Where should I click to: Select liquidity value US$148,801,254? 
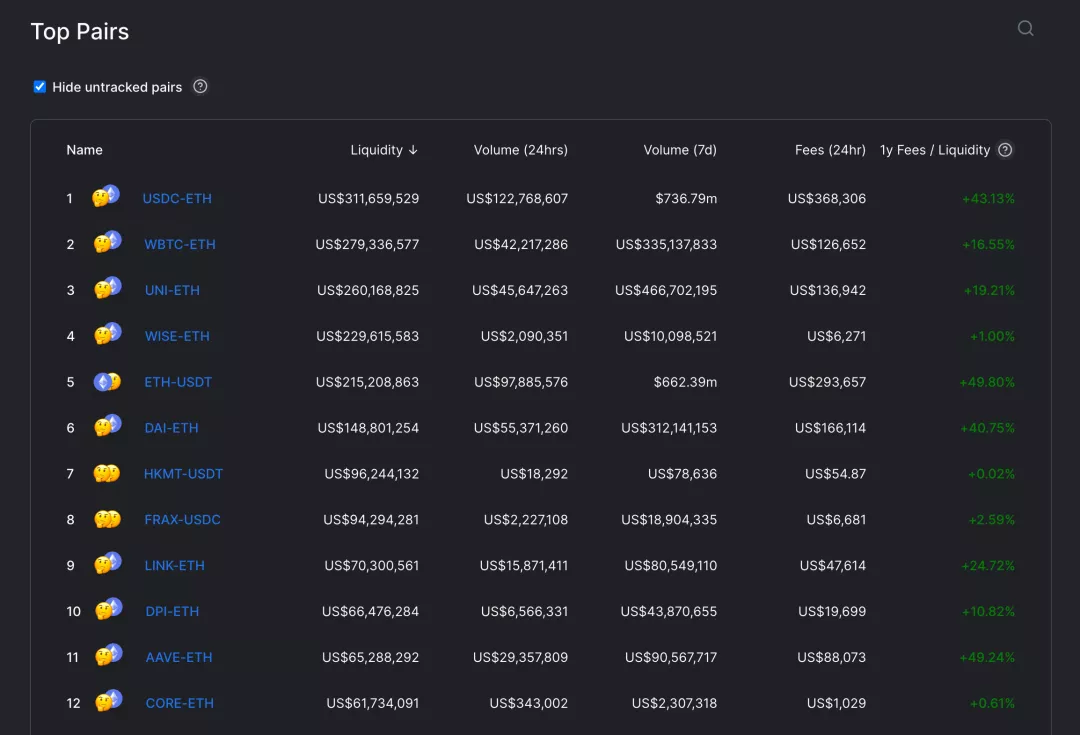[368, 428]
